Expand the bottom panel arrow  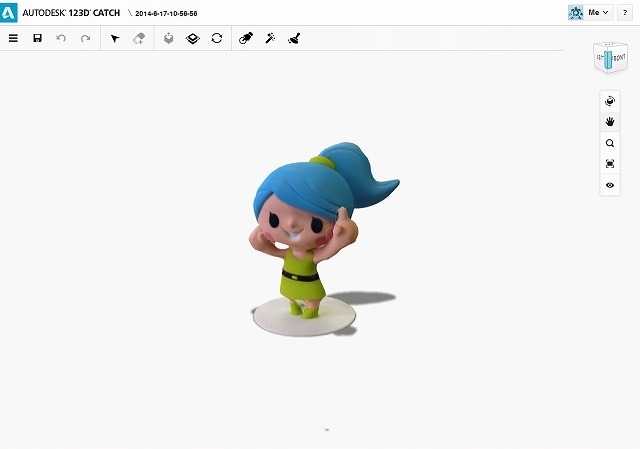coord(327,429)
